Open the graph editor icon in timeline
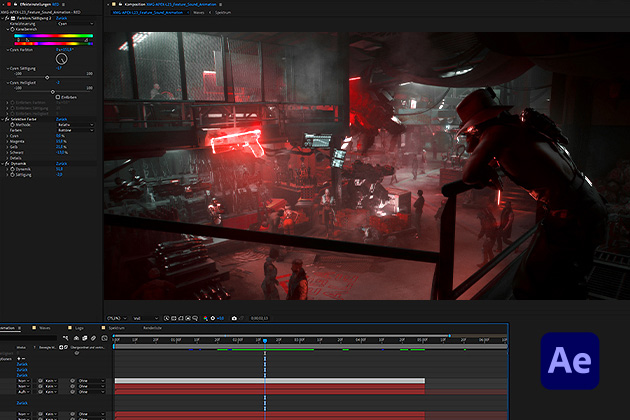Image resolution: width=630 pixels, height=420 pixels. [x=104, y=338]
